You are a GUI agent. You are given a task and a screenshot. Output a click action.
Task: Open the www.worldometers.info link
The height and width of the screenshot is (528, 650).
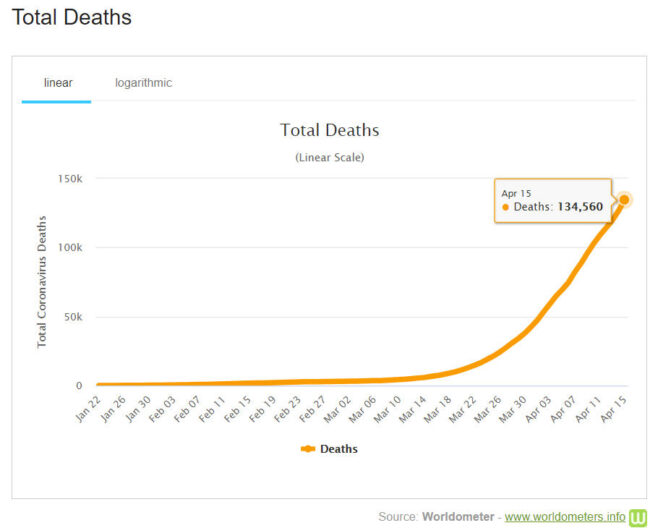click(564, 517)
